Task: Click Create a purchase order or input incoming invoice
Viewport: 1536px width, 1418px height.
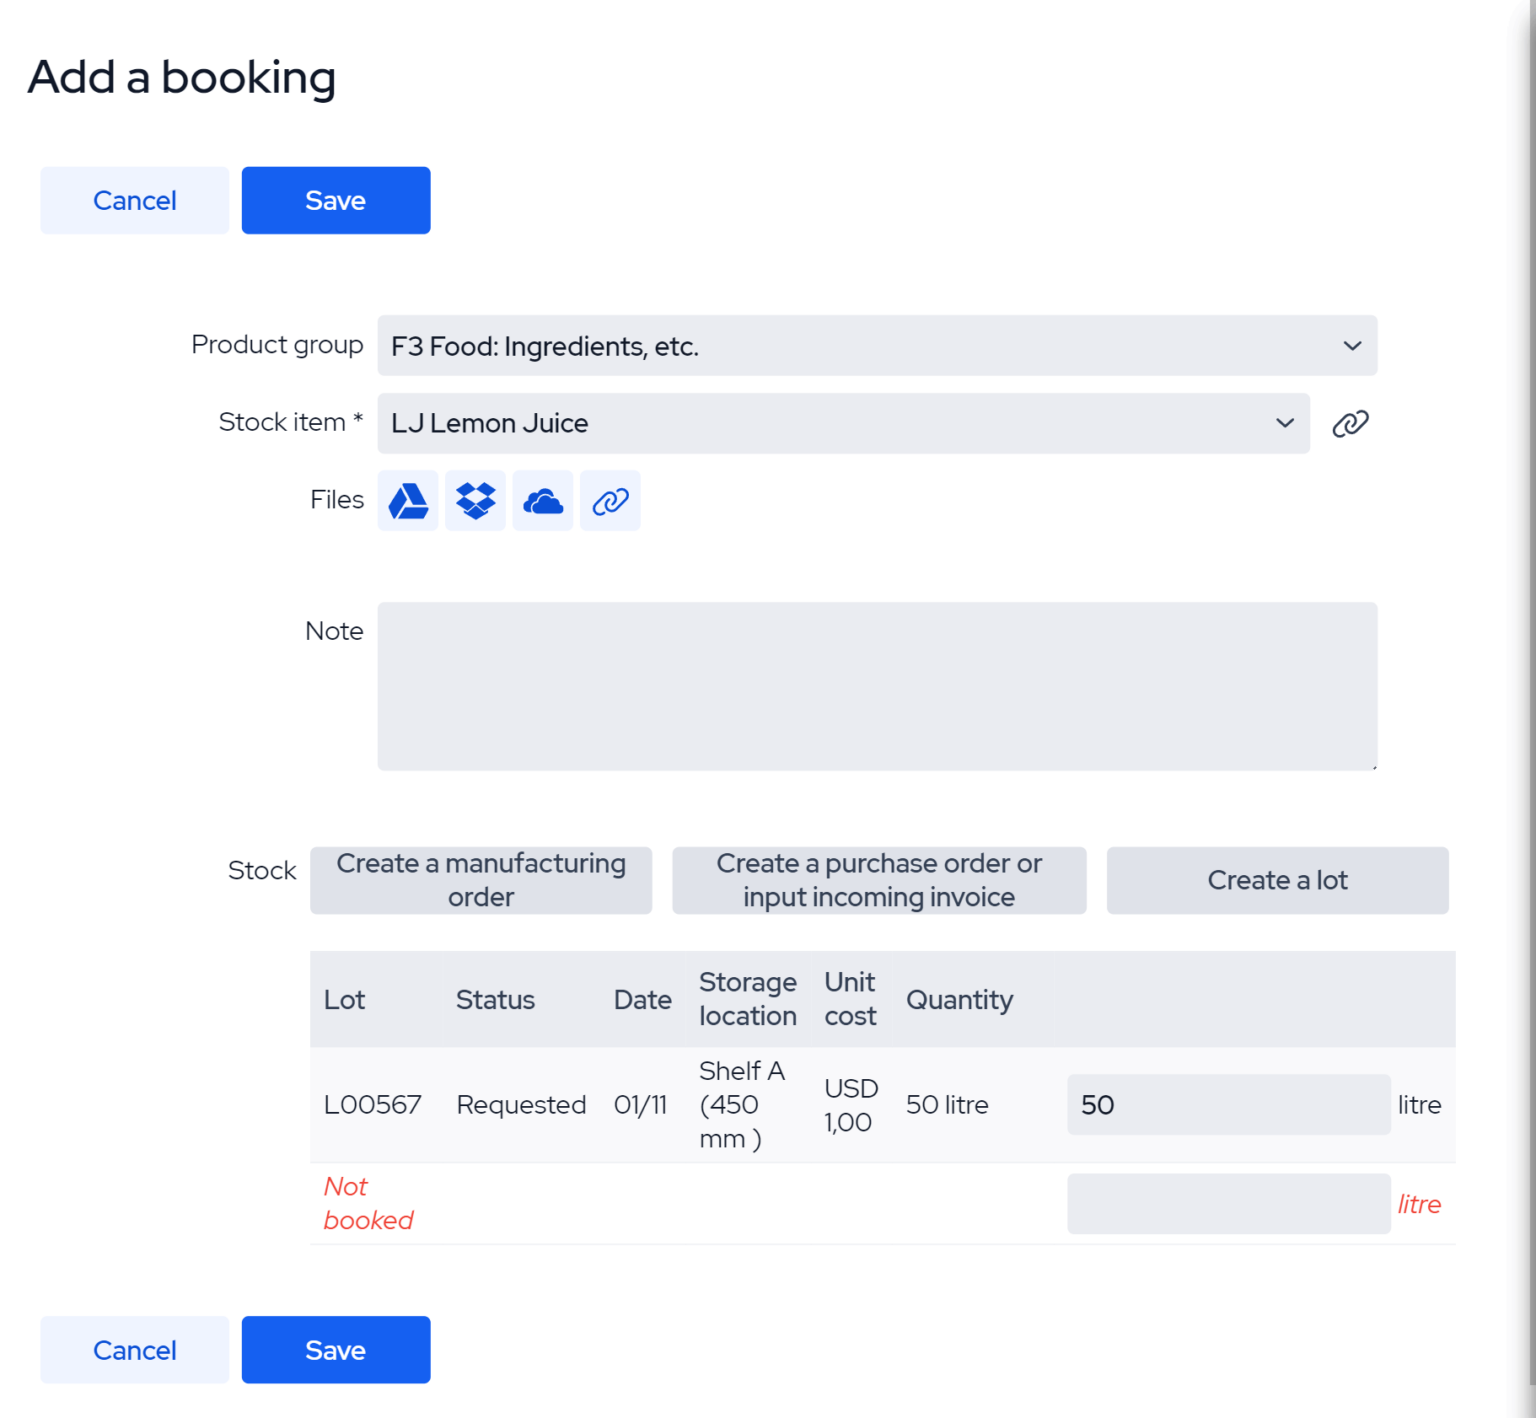Action: coord(879,880)
